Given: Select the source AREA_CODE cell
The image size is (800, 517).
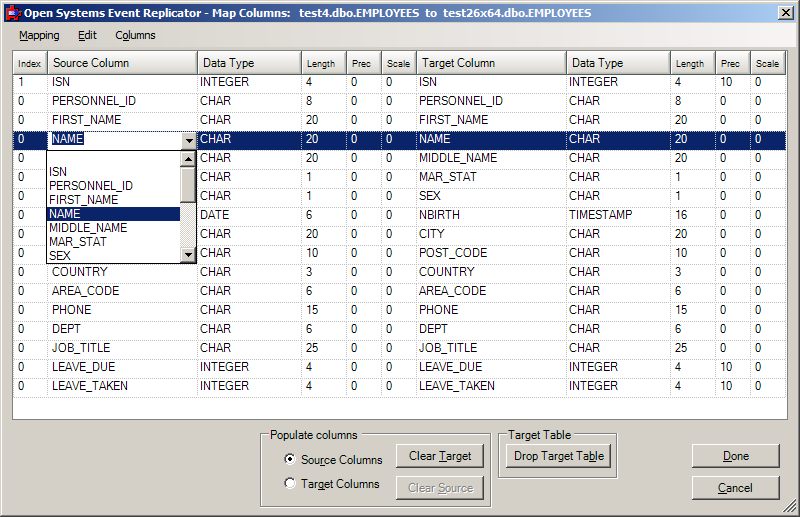Looking at the screenshot, I should 122,291.
